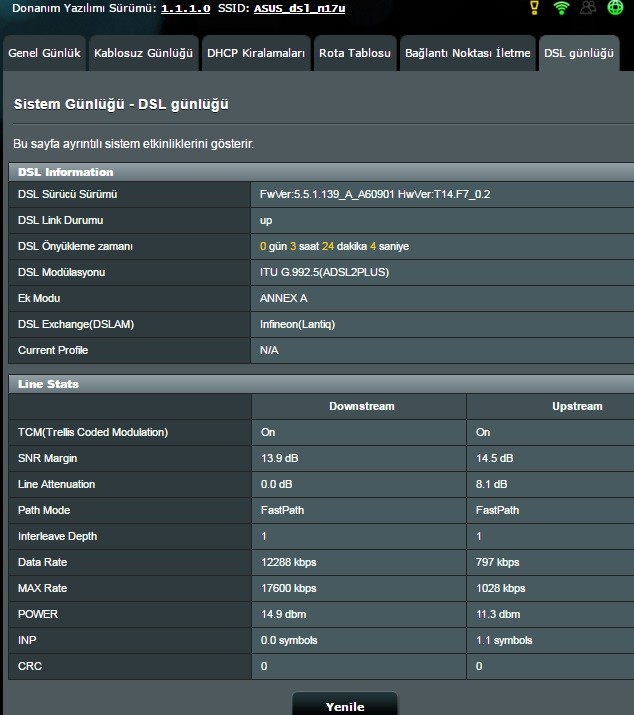Click the 12288 kbps data rate

pos(288,562)
